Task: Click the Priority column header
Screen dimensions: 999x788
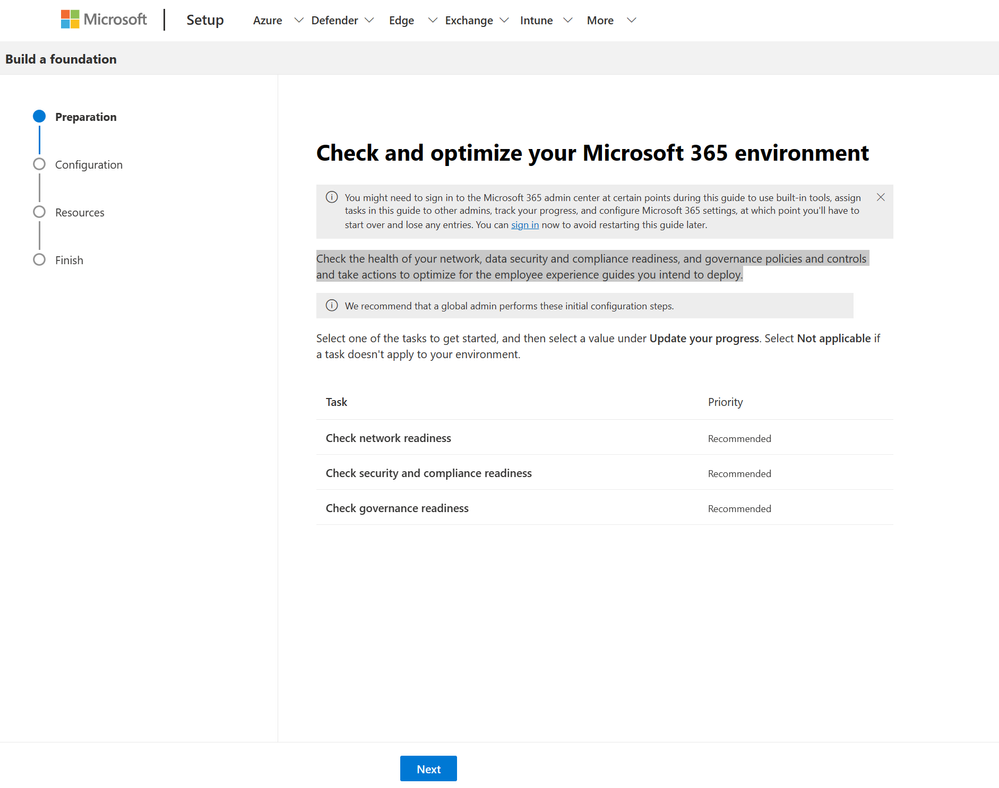Action: [x=725, y=402]
